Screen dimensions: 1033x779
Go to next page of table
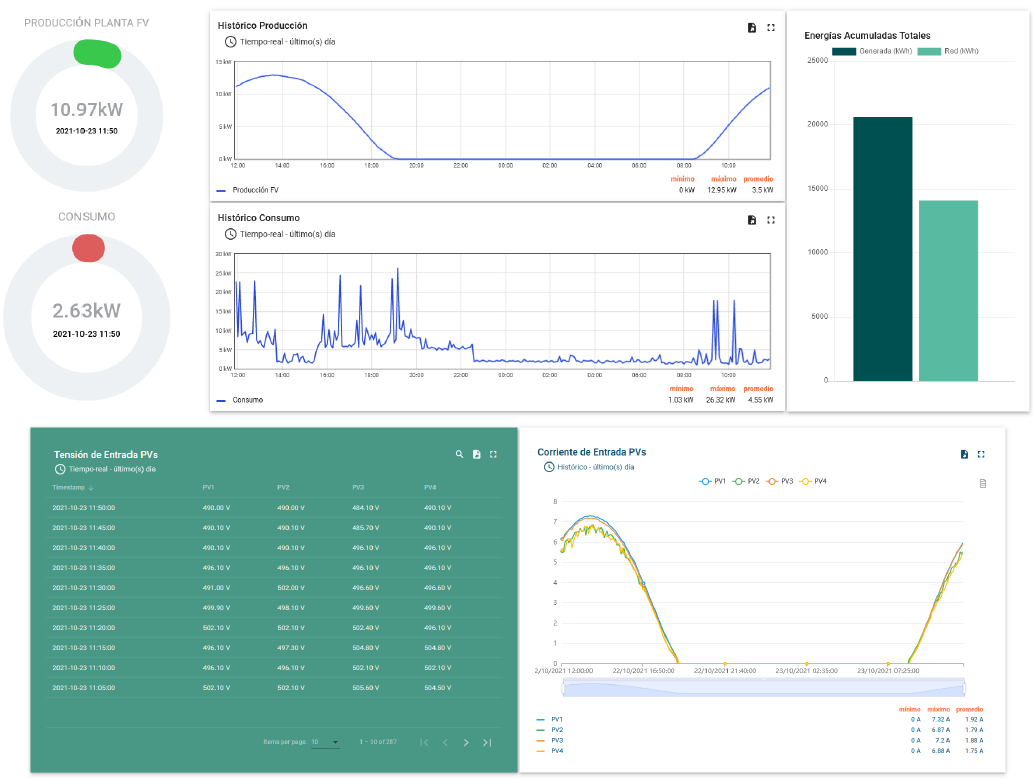click(466, 742)
